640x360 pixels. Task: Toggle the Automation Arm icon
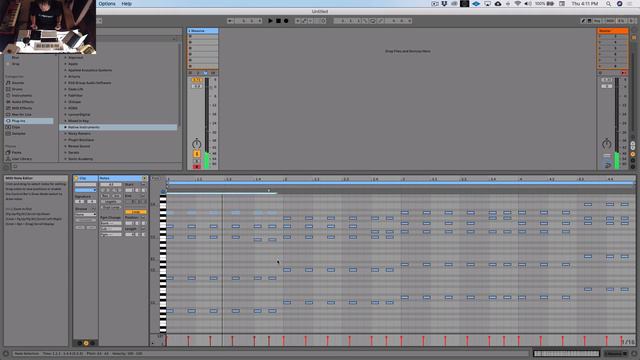304,21
